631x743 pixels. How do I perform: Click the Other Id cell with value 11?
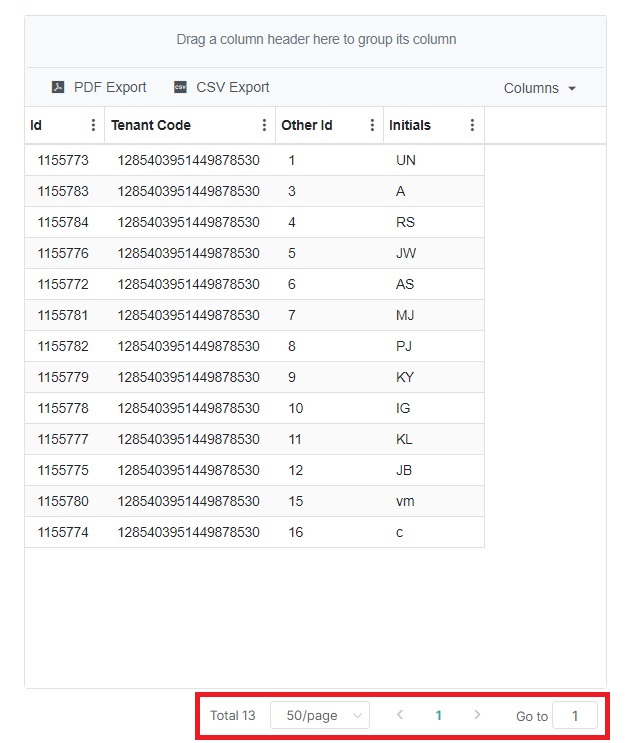[x=329, y=439]
